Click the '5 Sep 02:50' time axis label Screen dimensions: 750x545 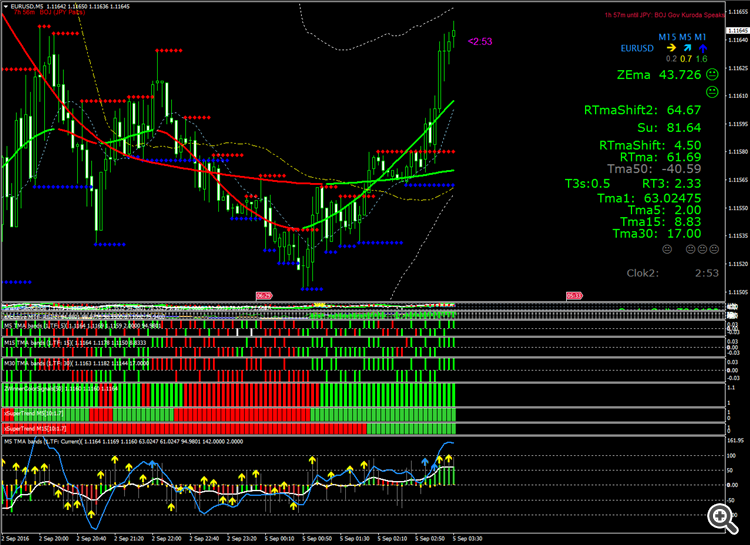(x=430, y=539)
